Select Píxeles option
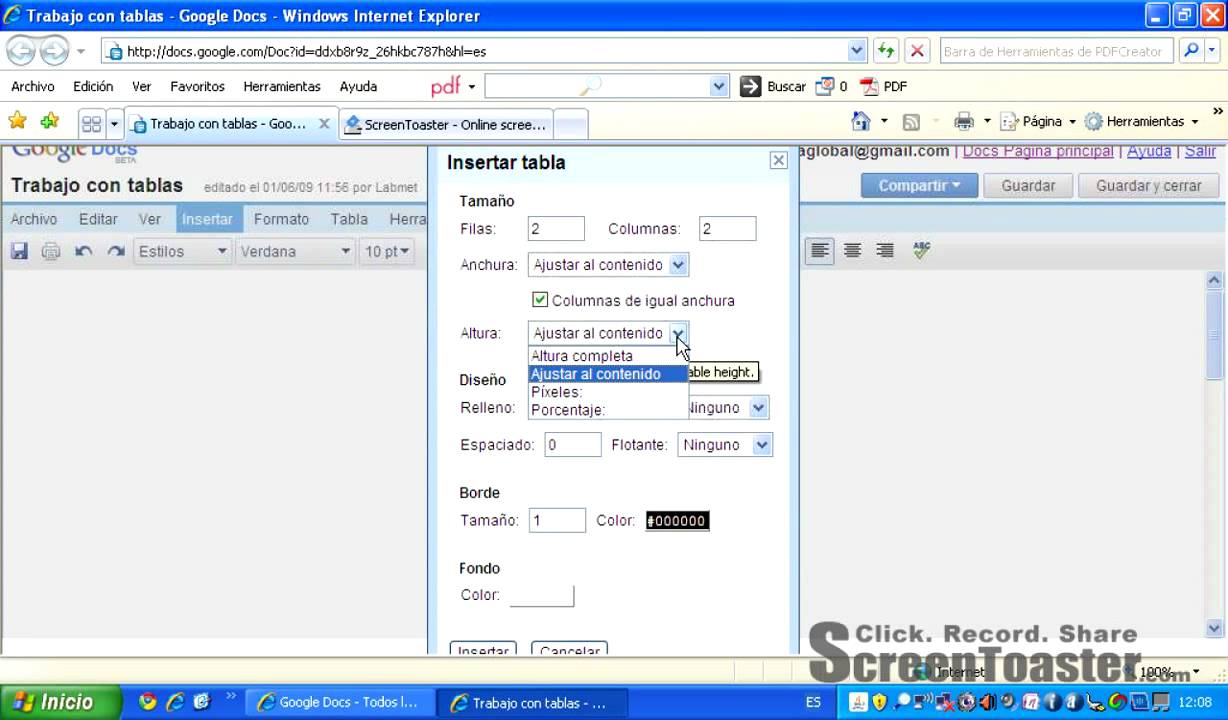Viewport: 1228px width, 720px height. point(608,392)
